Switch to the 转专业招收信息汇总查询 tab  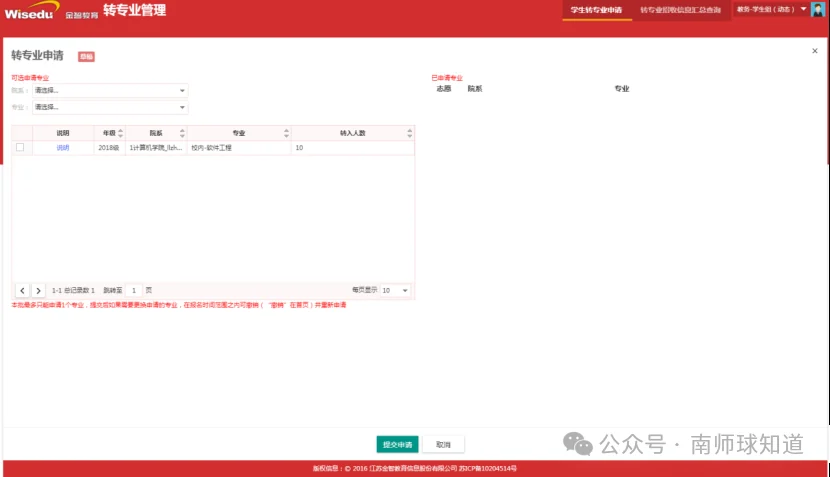pos(681,10)
